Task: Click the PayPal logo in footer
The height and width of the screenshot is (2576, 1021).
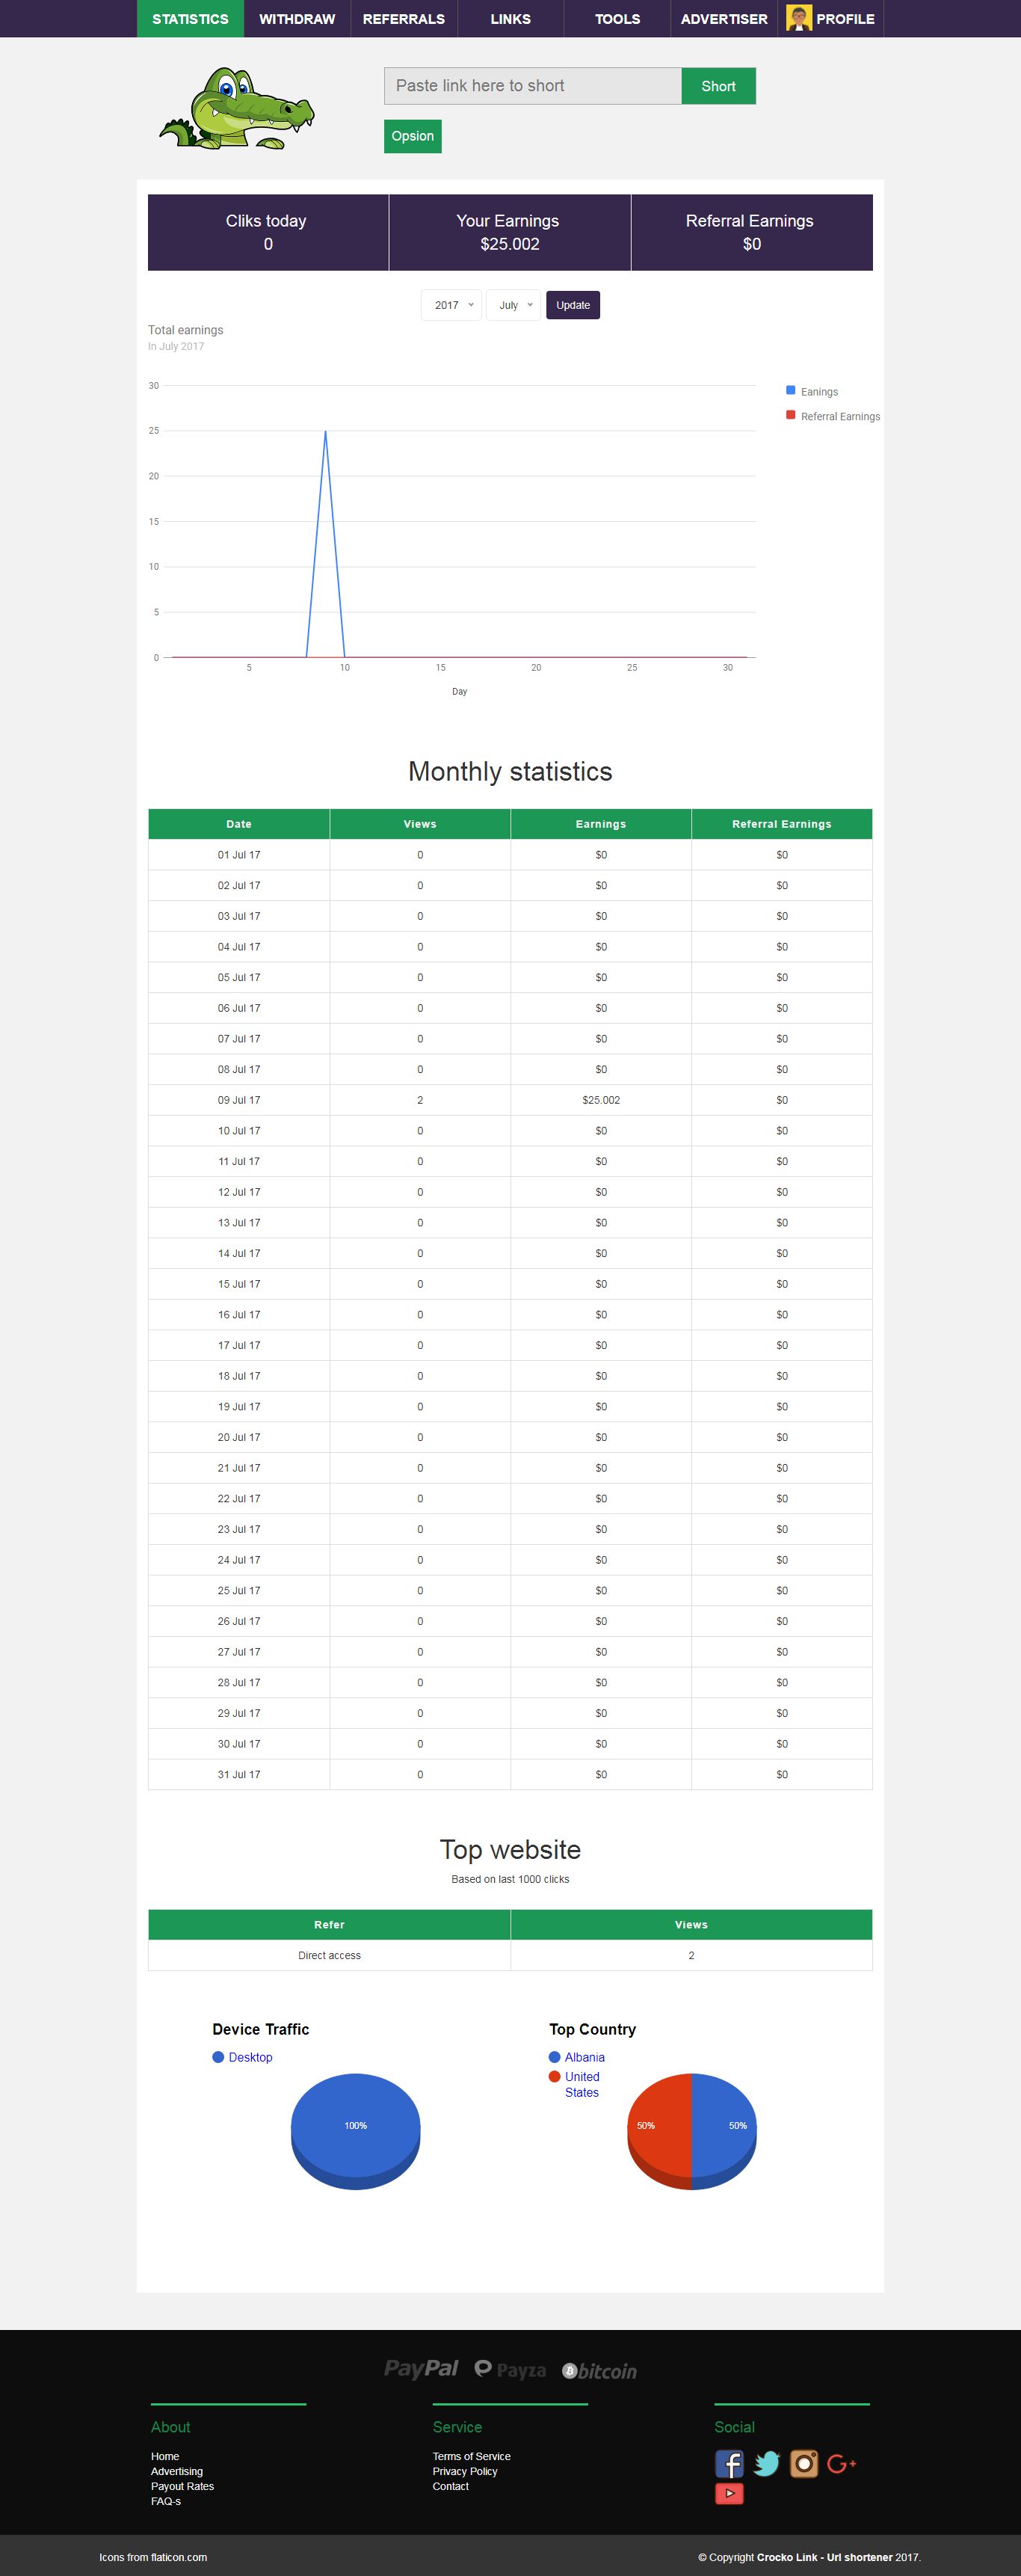Action: (x=421, y=2368)
